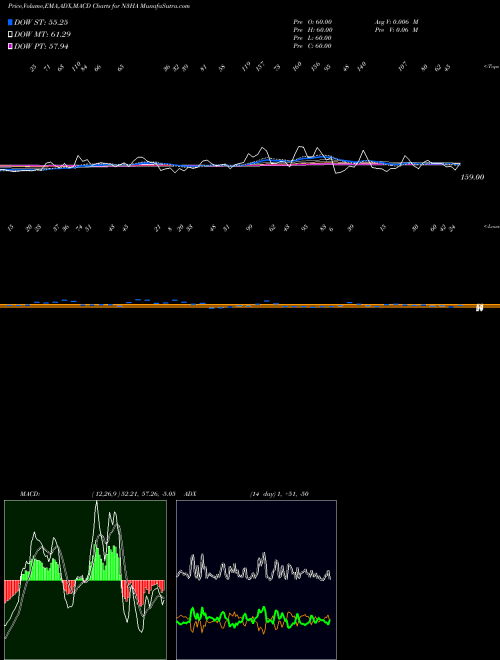Click the 159.00 price label
Image resolution: width=500 pixels, height=660 pixels.
click(472, 177)
